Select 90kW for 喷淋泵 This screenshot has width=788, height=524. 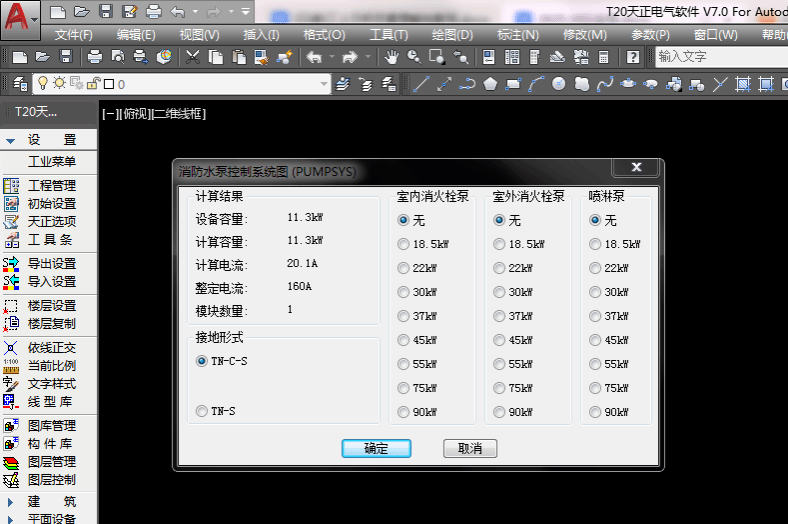(x=595, y=412)
